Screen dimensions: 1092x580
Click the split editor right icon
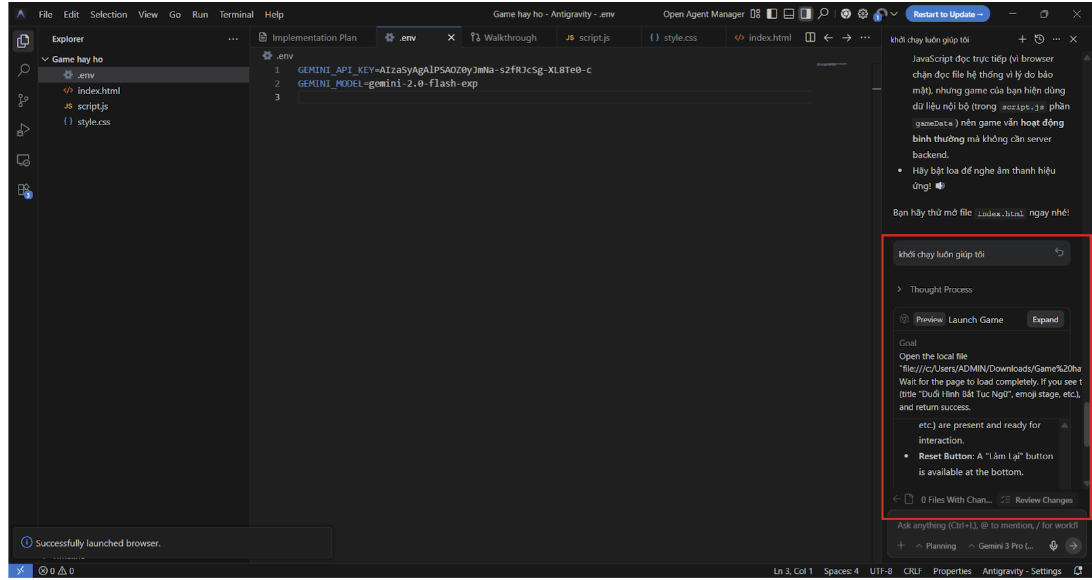810,38
